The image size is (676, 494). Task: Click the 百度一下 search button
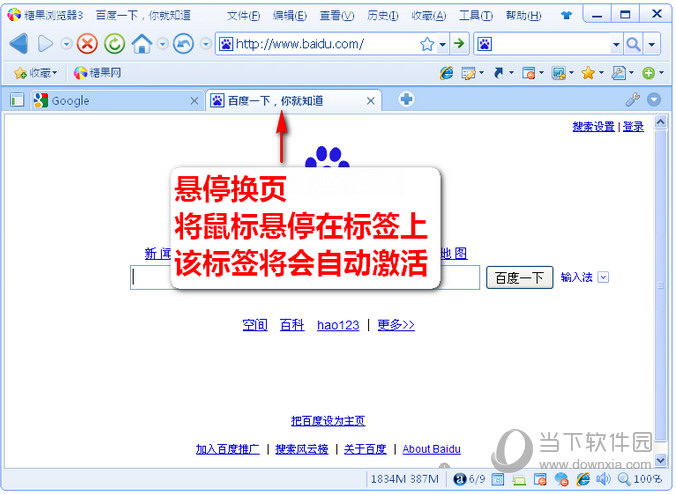coord(519,278)
